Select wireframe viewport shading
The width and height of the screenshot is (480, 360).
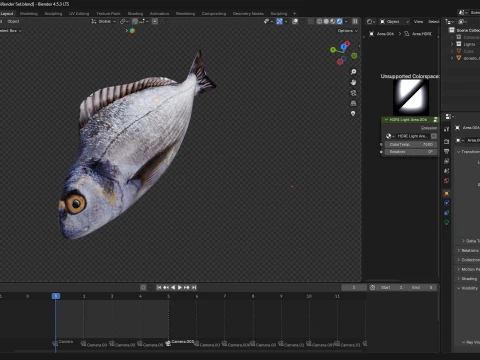click(319, 21)
